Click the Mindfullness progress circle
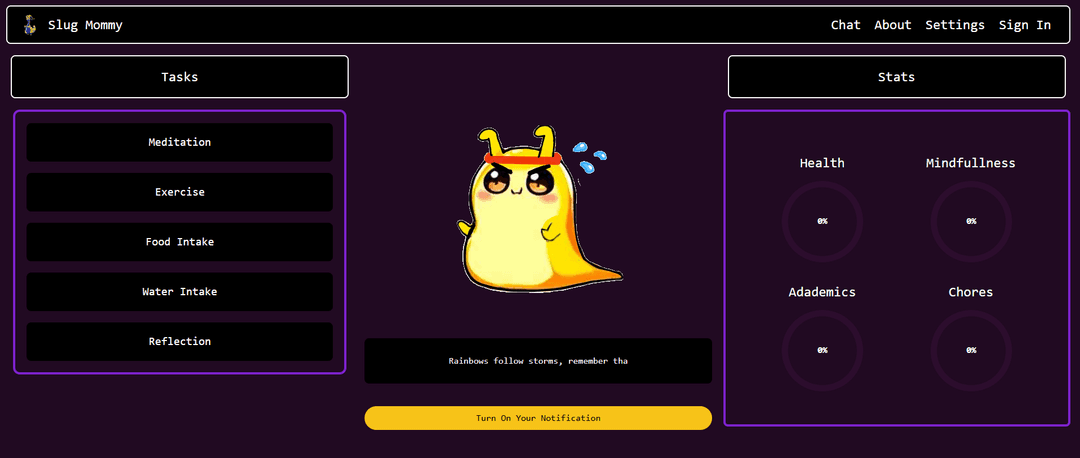Image resolution: width=1080 pixels, height=458 pixels. (x=970, y=222)
